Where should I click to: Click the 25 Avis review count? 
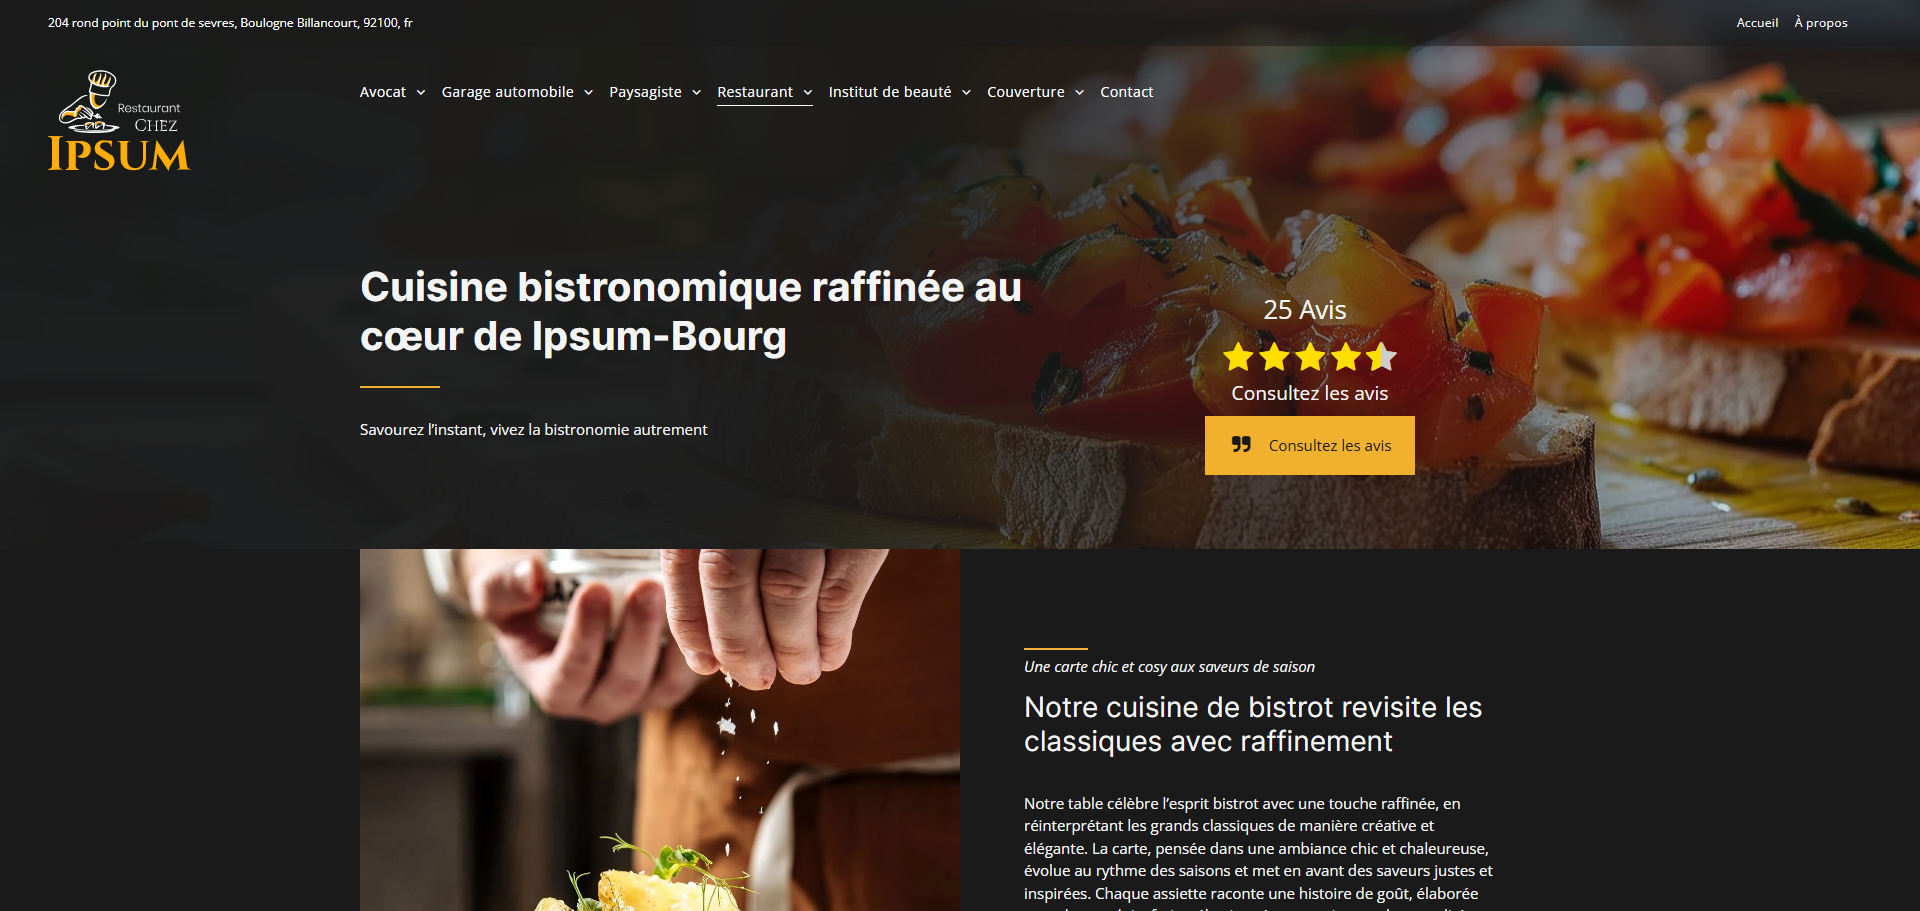point(1305,310)
